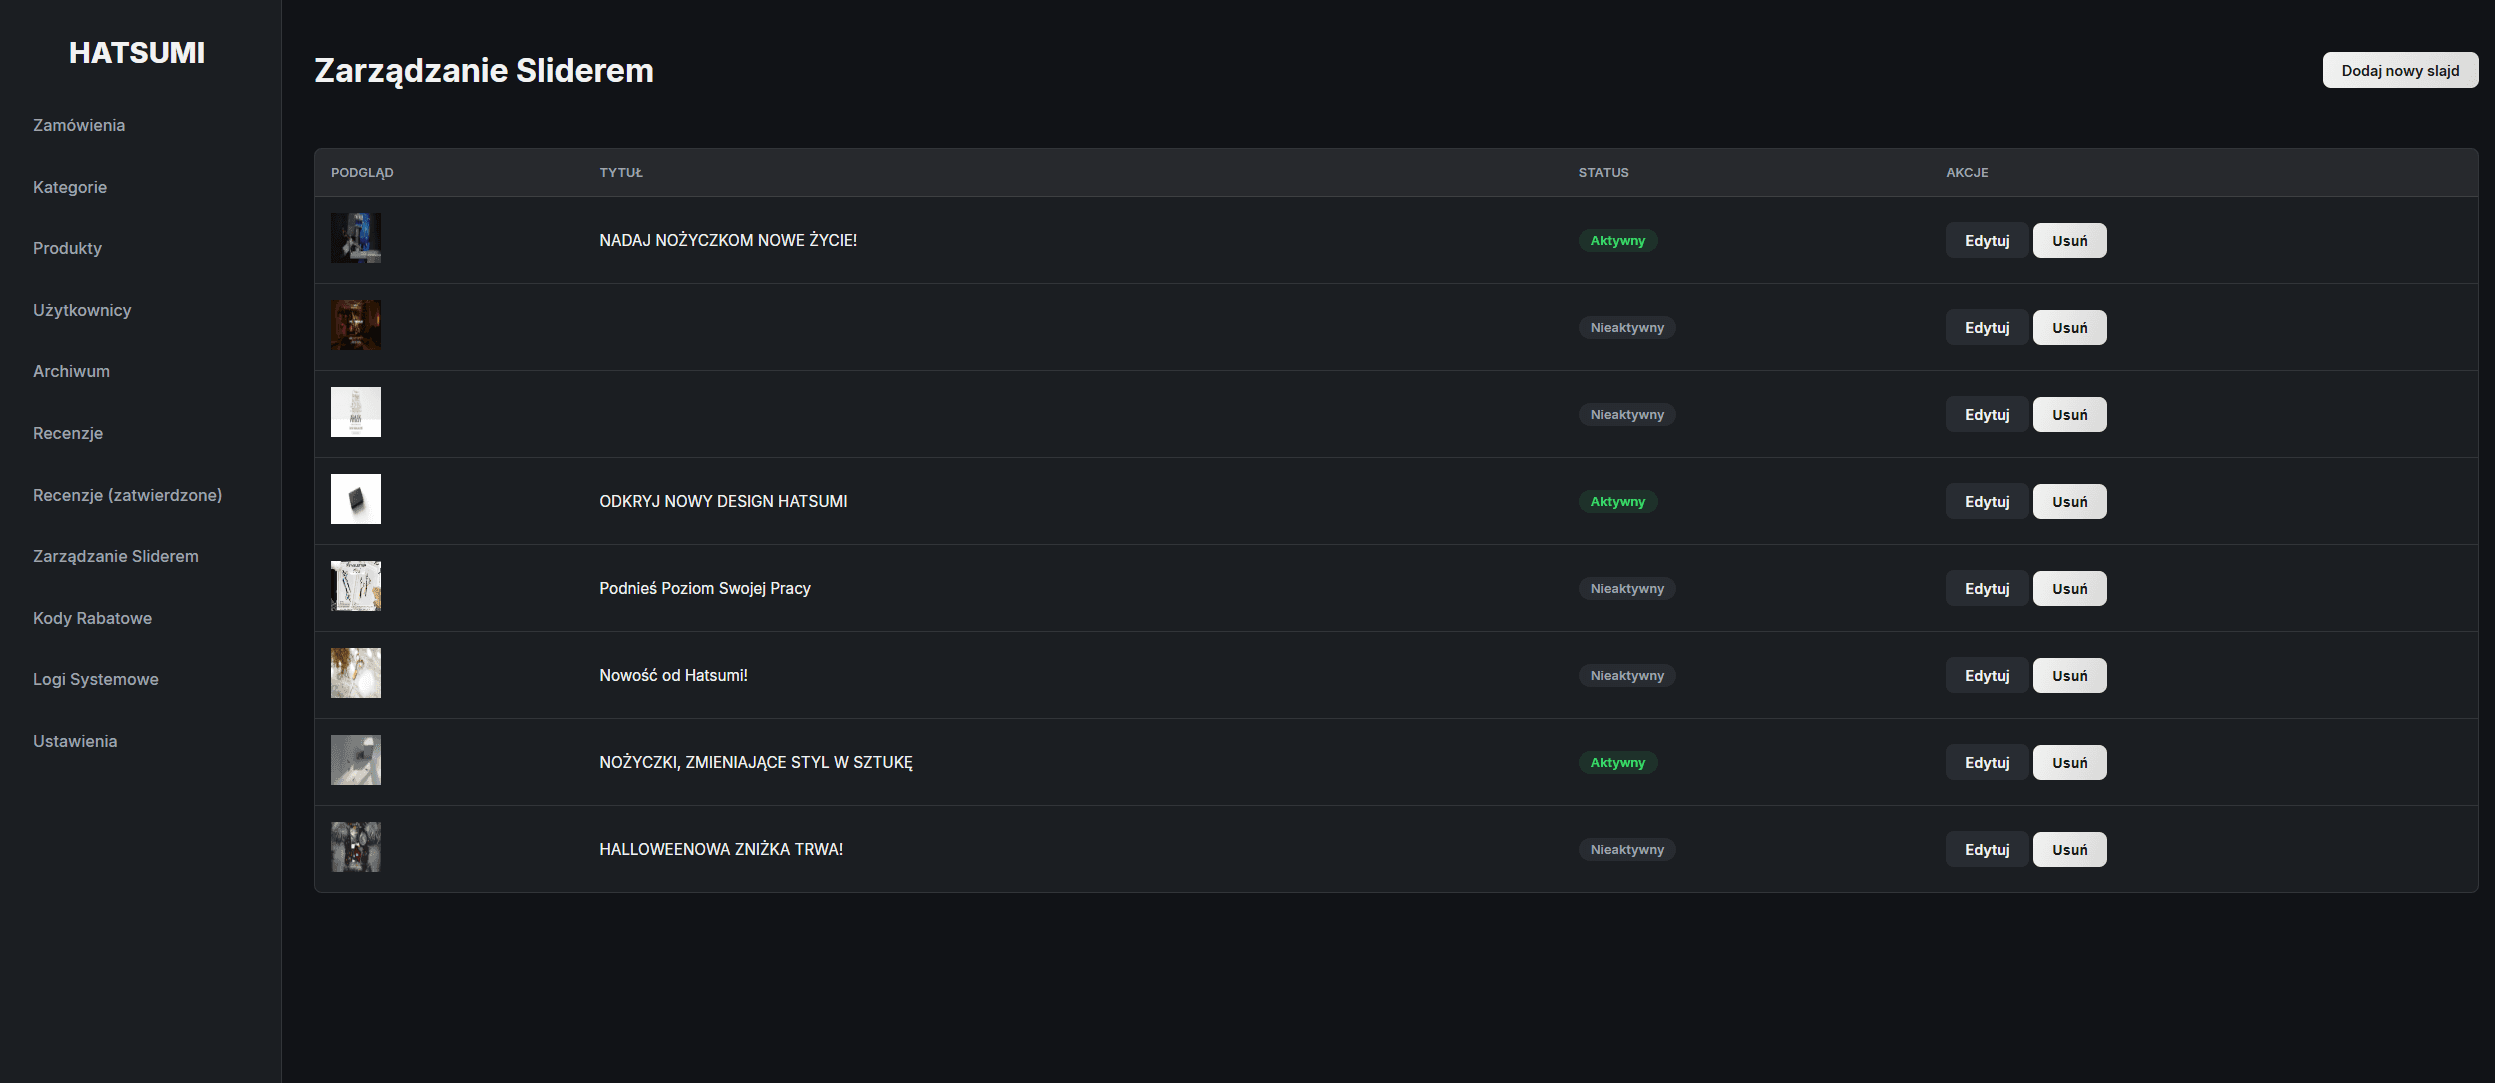Screen dimensions: 2495x1083
Task: Open thumbnail for NOŻYCZKI, ZMIENIAJĄCE STYL W SZTUKĘ
Action: coord(356,760)
